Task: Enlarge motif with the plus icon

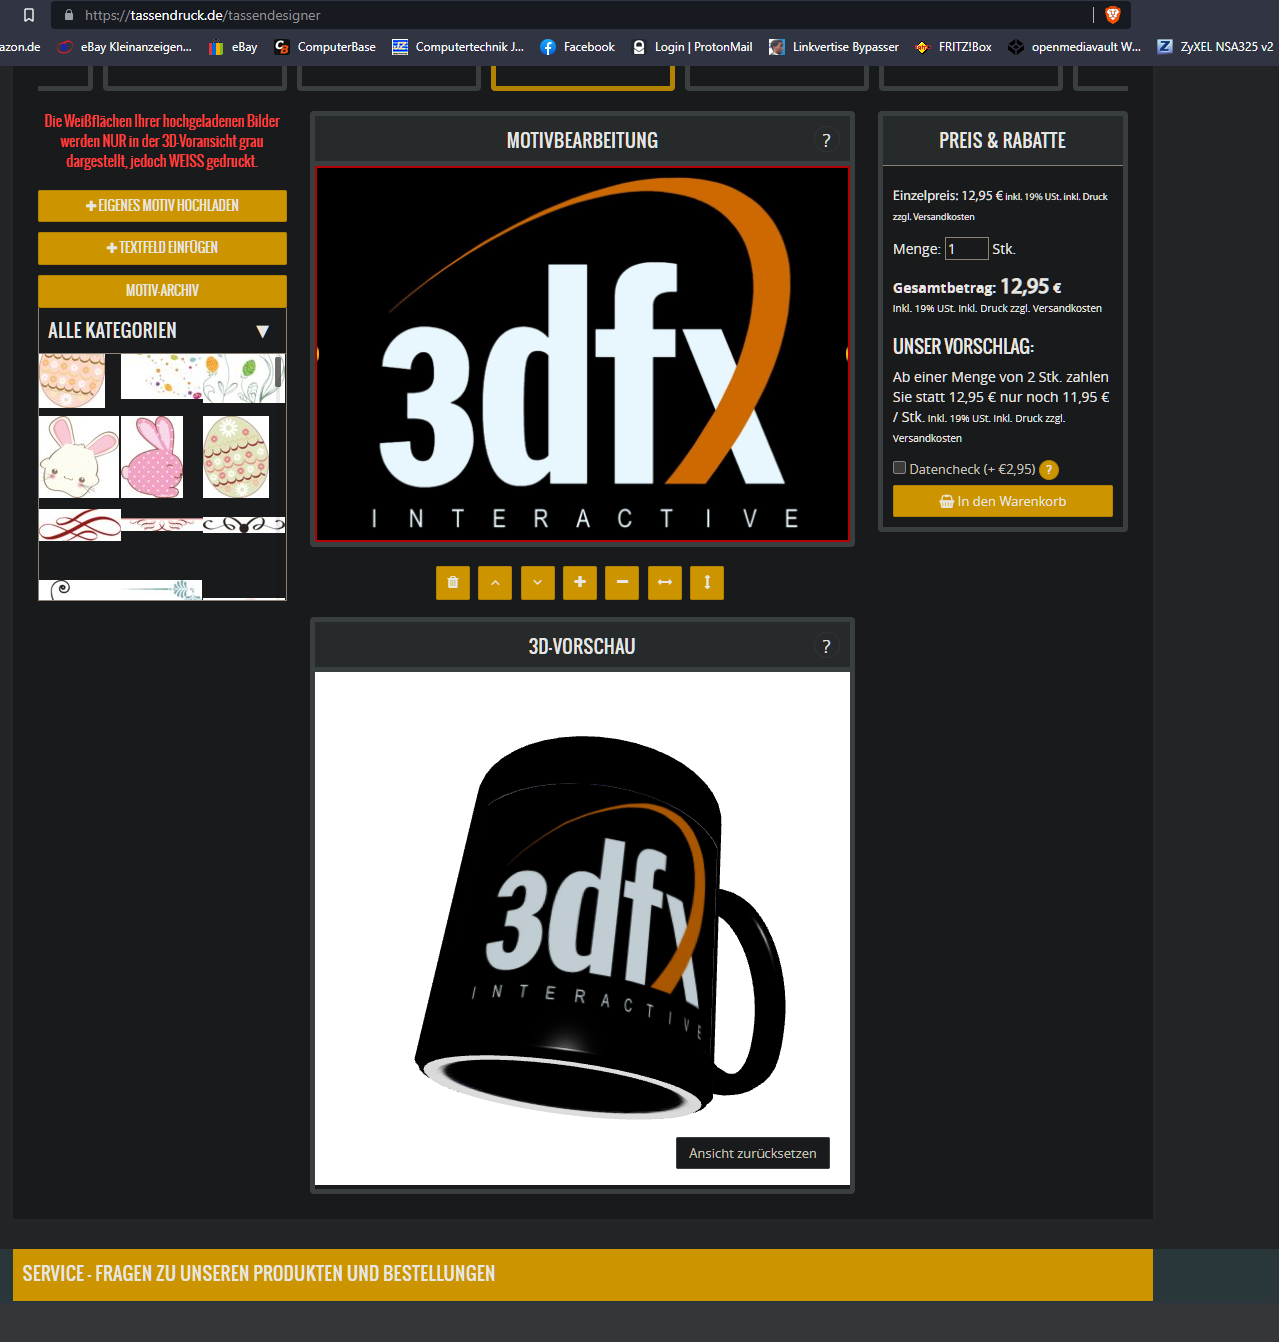Action: (580, 583)
